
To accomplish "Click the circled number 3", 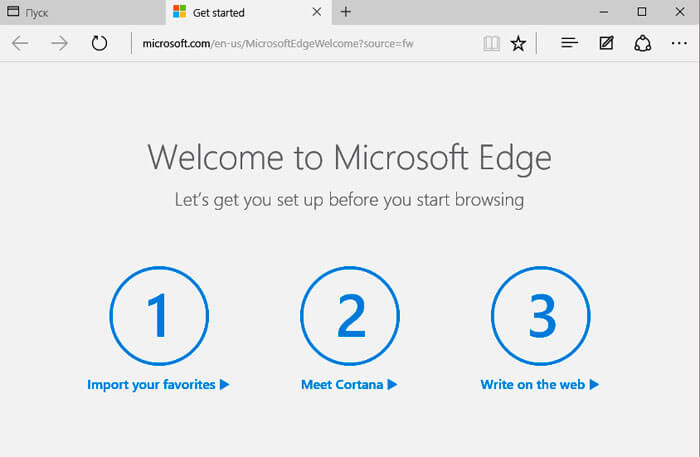I will click(x=541, y=316).
